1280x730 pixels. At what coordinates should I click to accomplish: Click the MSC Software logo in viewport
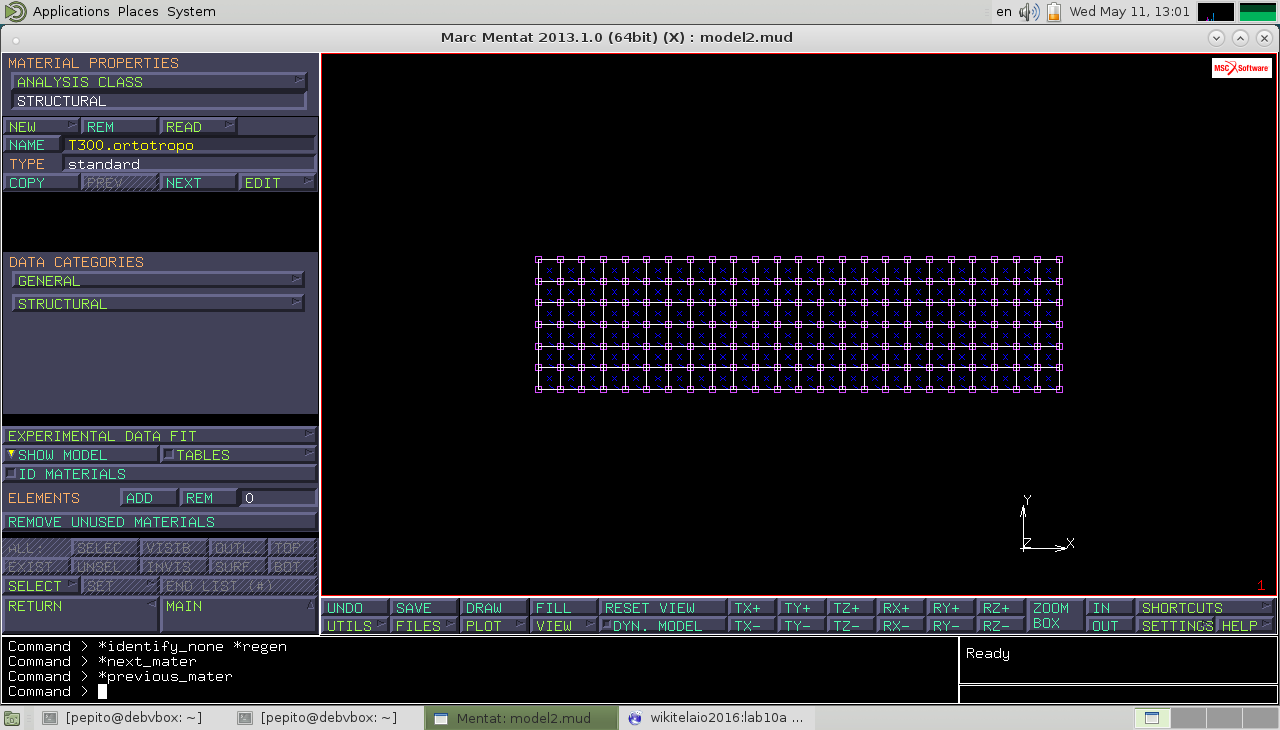[x=1241, y=68]
